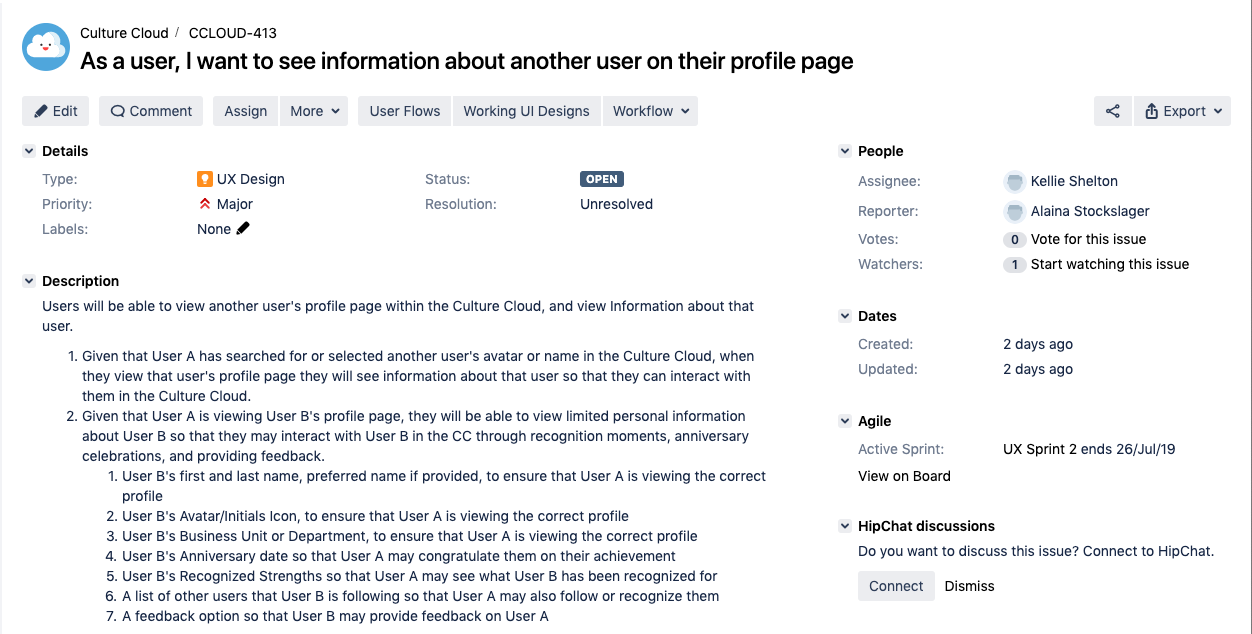
Task: Open the CCLOUD-413 issue key link
Action: (x=233, y=33)
